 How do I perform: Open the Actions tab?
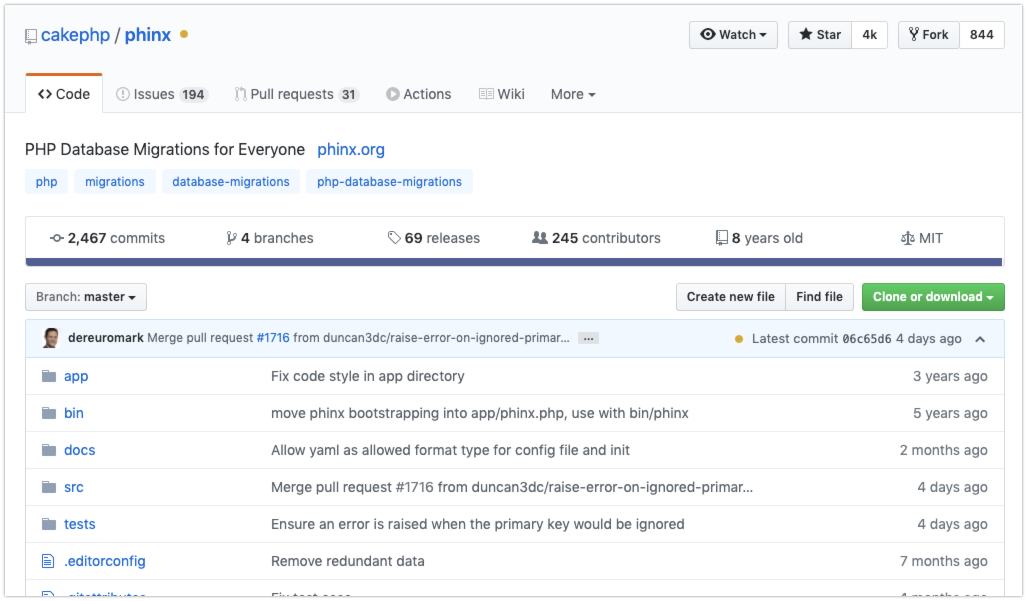coord(419,94)
